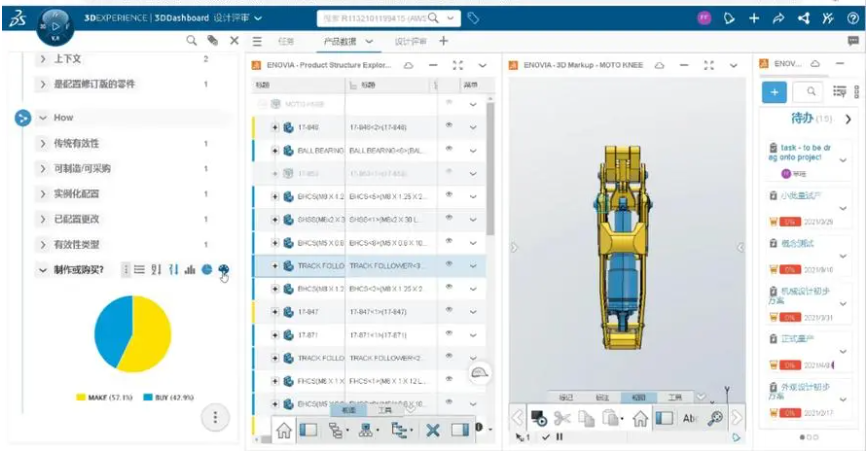Expand the 实例化配置 filter group
The image size is (867, 461).
(43, 194)
